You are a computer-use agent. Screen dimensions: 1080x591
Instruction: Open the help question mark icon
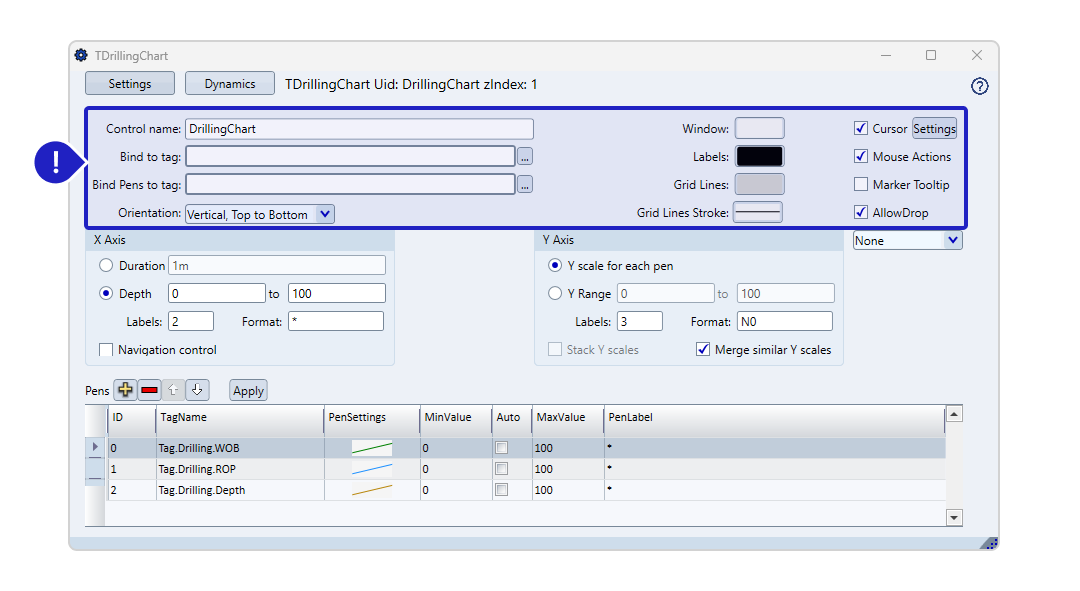pyautogui.click(x=979, y=86)
